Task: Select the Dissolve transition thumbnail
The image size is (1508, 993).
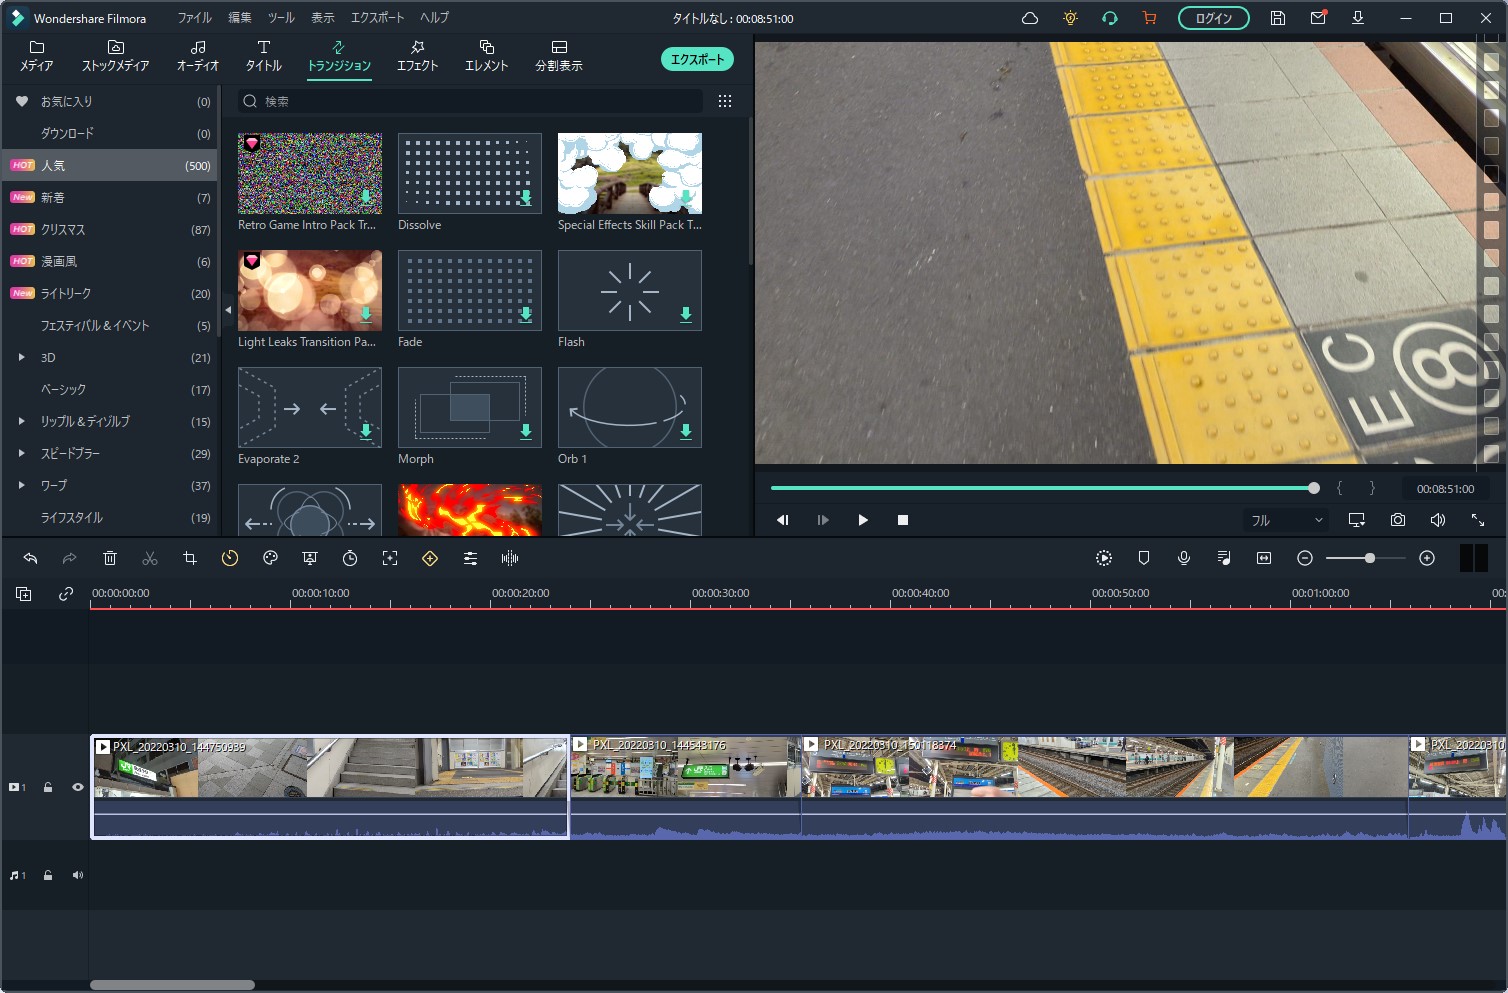Action: point(469,173)
